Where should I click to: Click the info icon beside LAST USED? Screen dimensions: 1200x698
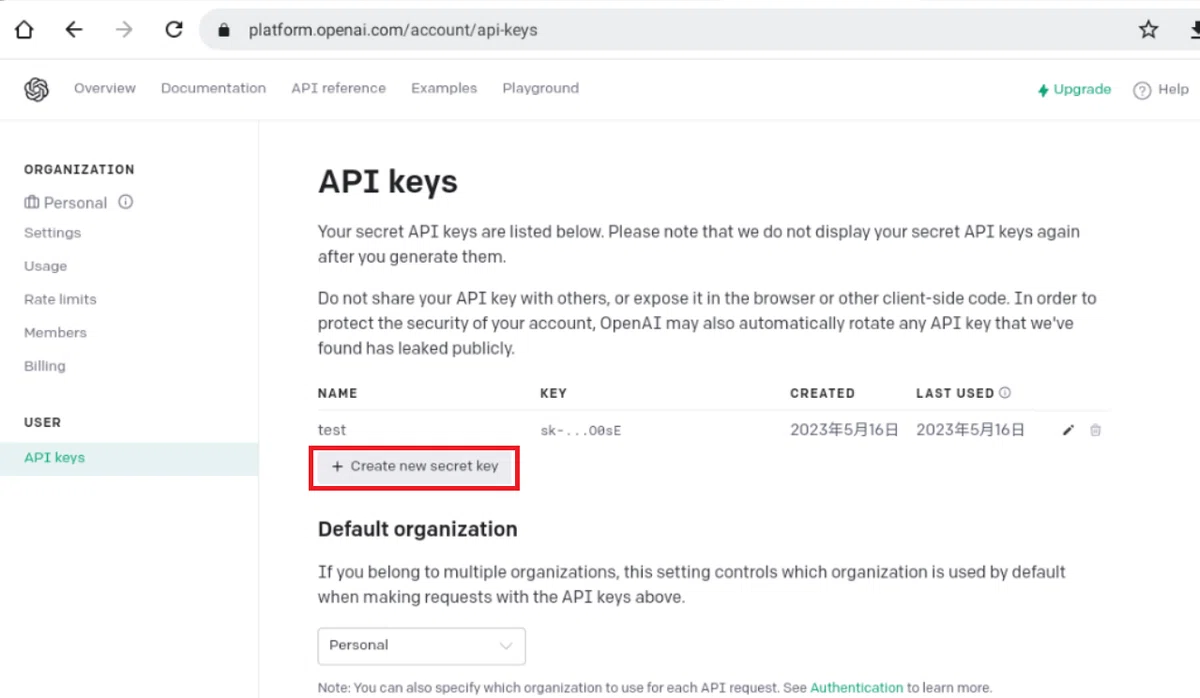(x=1005, y=393)
